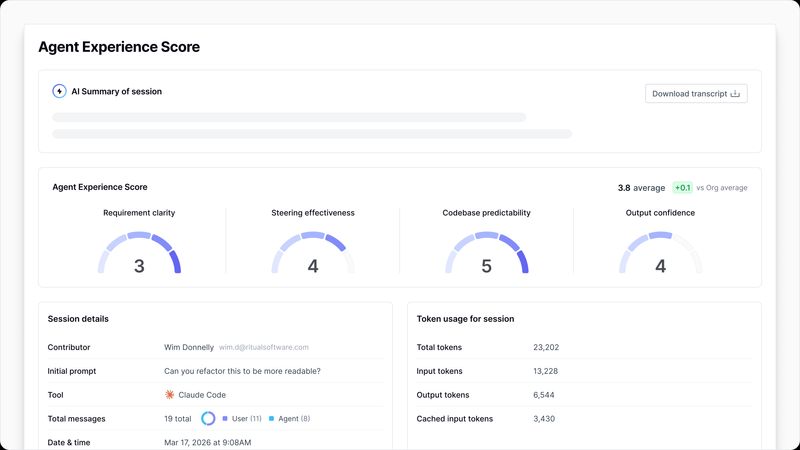Click the 3.8 average score text
The width and height of the screenshot is (800, 450).
click(641, 187)
